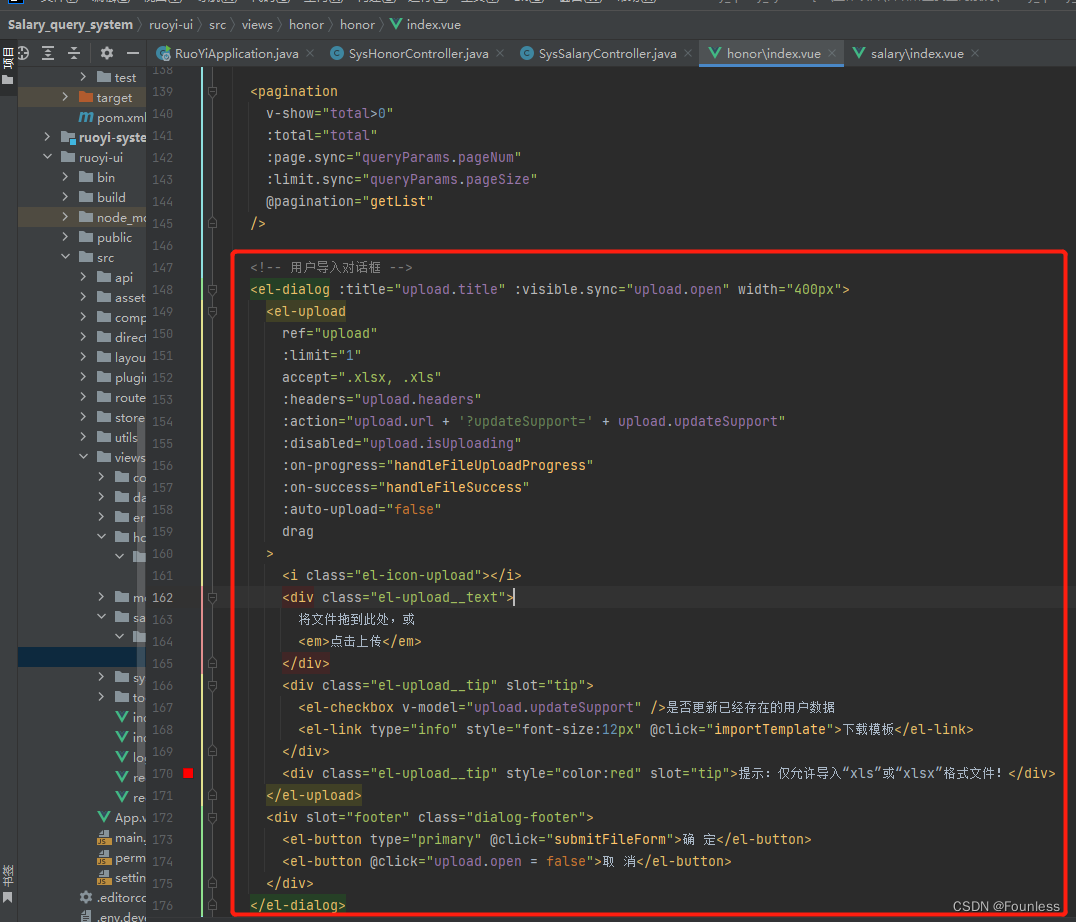Click the locate opened file target icon
Image resolution: width=1076 pixels, height=922 pixels.
(23, 53)
